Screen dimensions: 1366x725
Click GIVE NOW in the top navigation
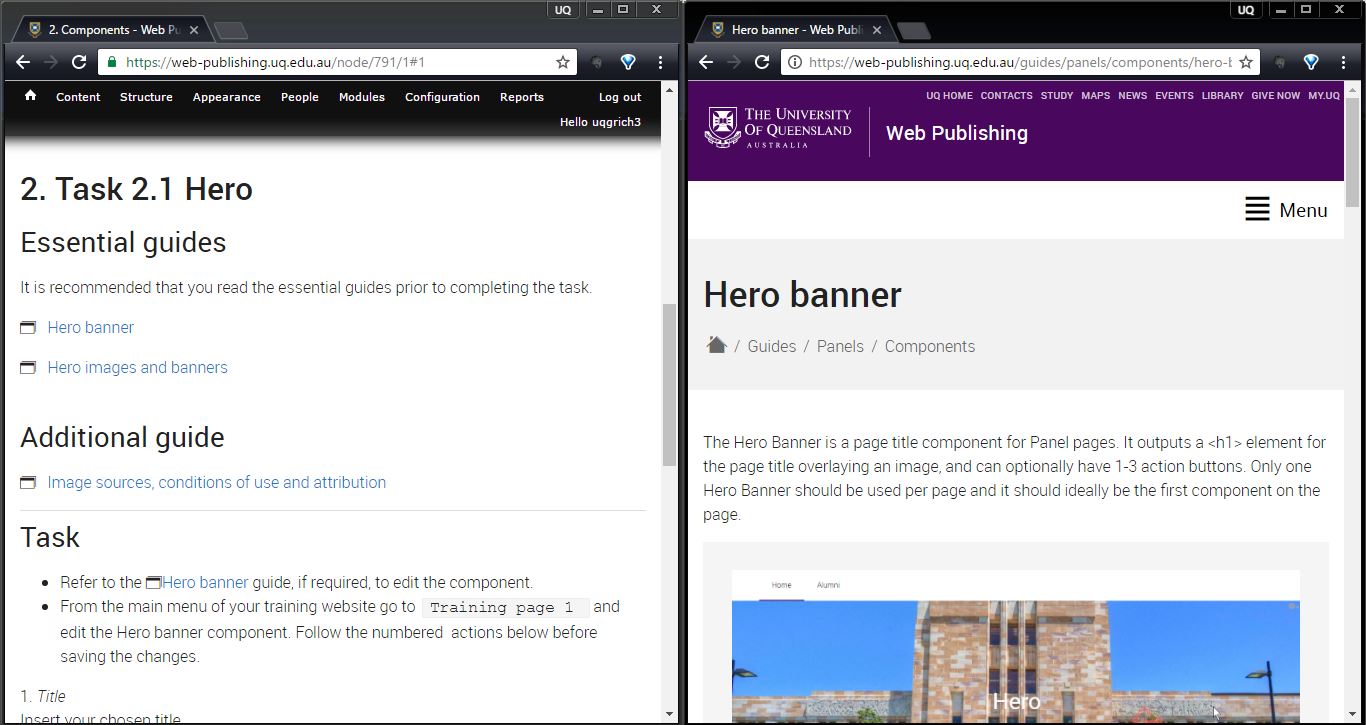tap(1276, 96)
